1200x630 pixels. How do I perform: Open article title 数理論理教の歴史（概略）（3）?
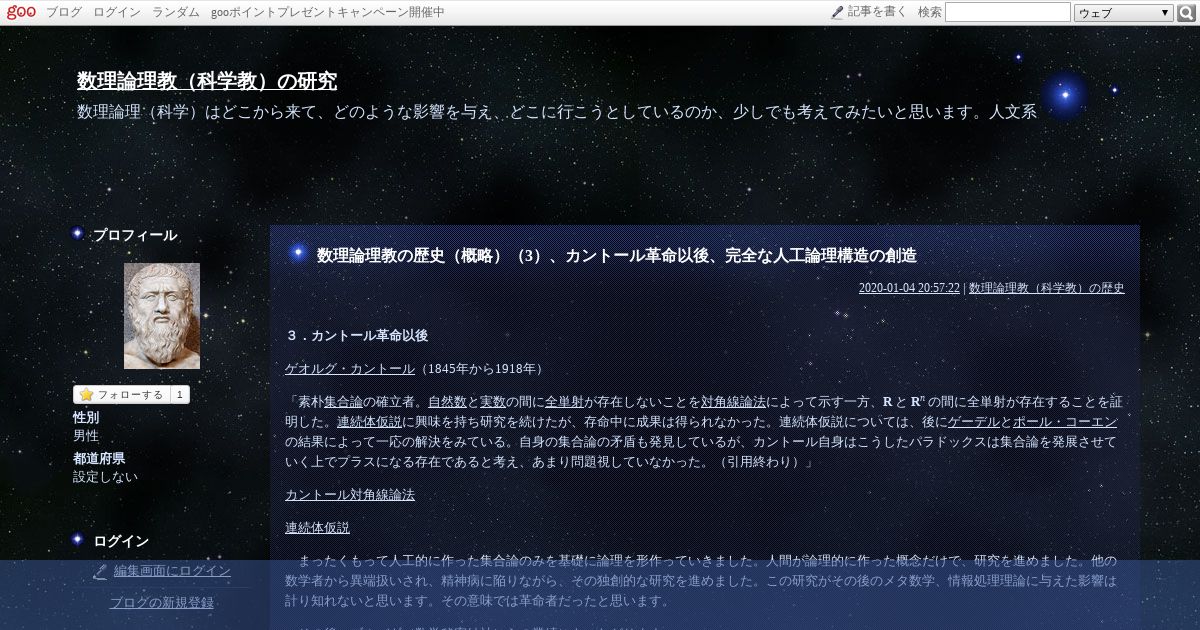coord(617,255)
